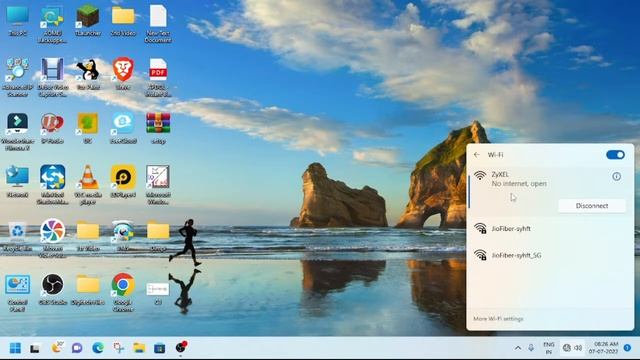Open the Tux Paint penguin shortcut
Screen dimensions: 640x360
click(88, 73)
